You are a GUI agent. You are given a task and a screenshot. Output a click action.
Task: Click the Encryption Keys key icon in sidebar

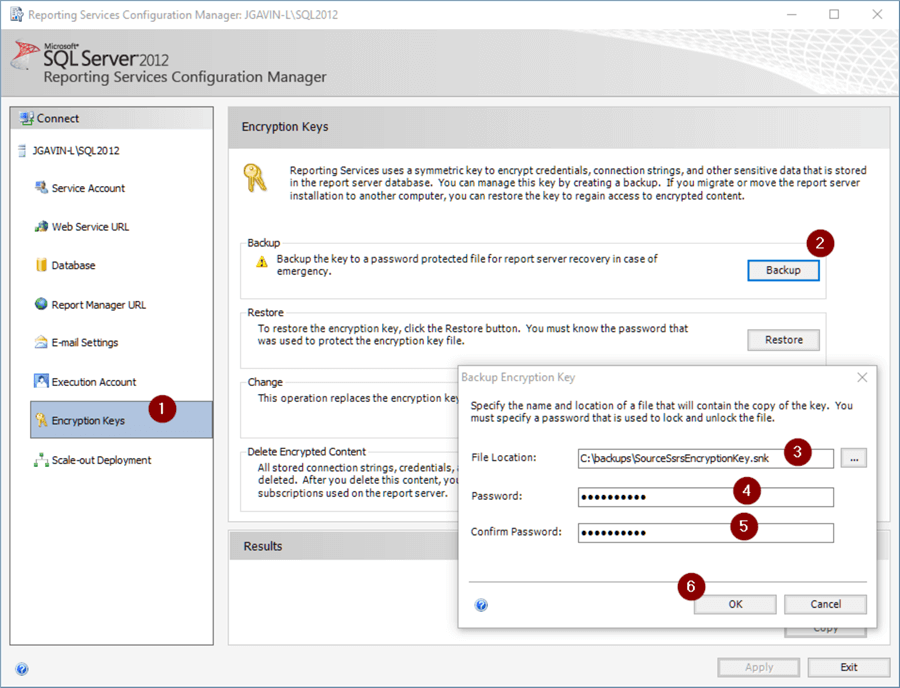(x=41, y=420)
